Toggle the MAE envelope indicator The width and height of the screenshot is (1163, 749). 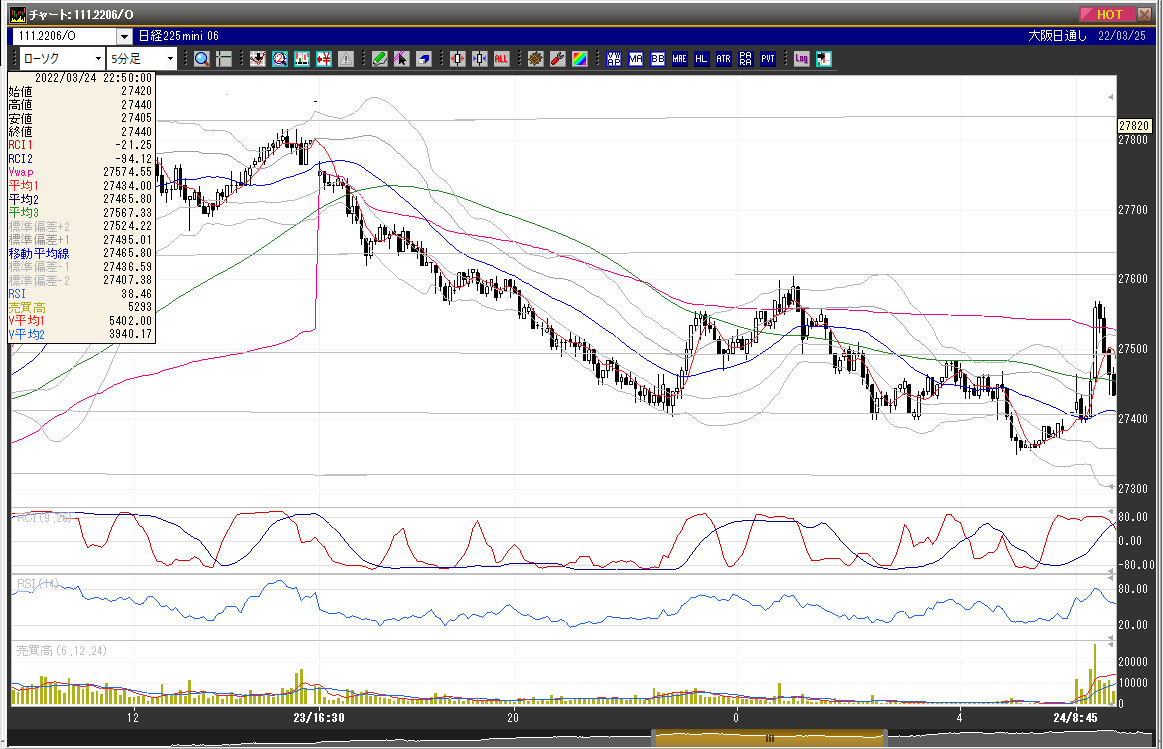(679, 59)
